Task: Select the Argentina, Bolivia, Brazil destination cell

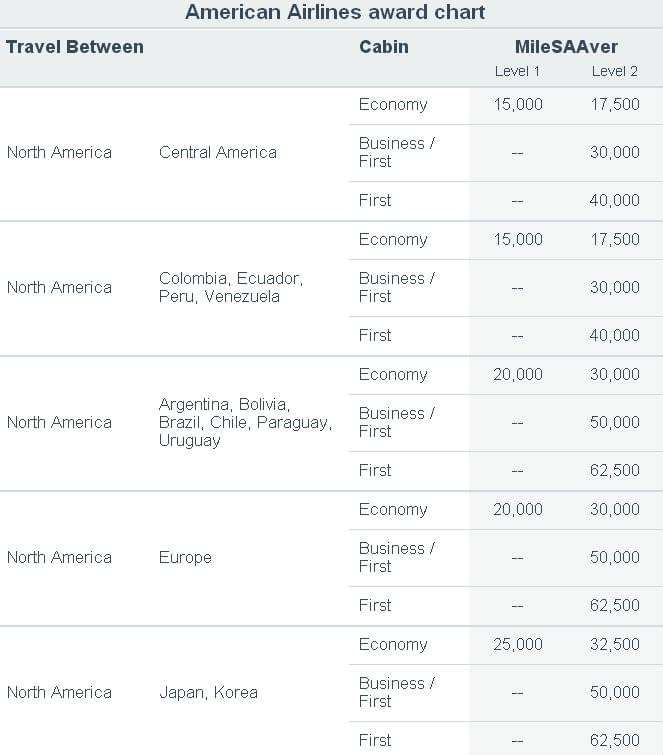Action: point(246,422)
